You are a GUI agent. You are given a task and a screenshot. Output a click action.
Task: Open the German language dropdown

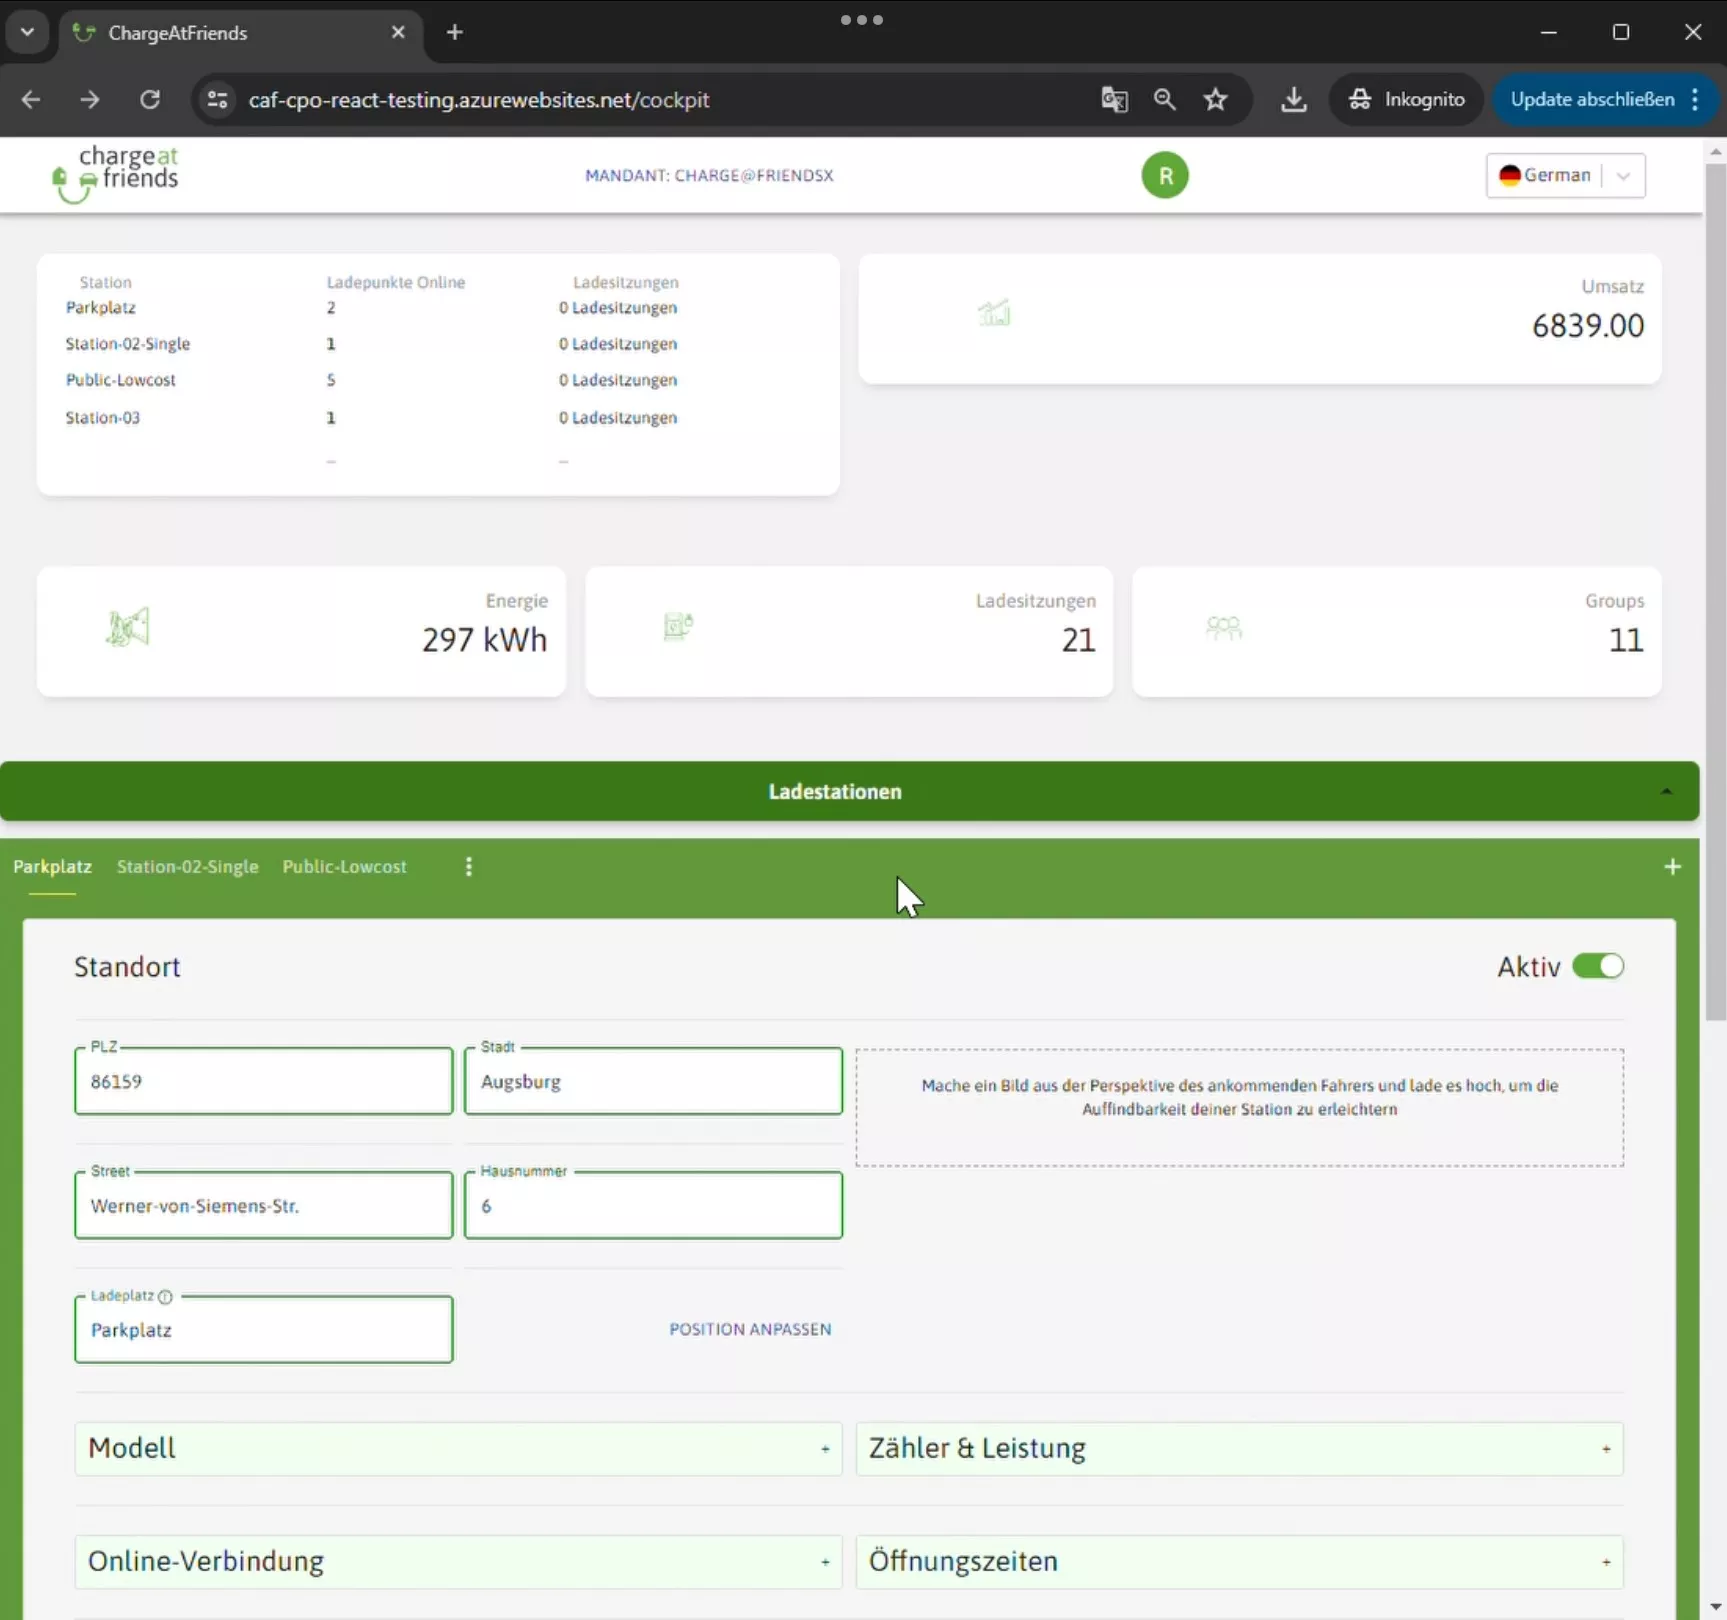coord(1565,176)
